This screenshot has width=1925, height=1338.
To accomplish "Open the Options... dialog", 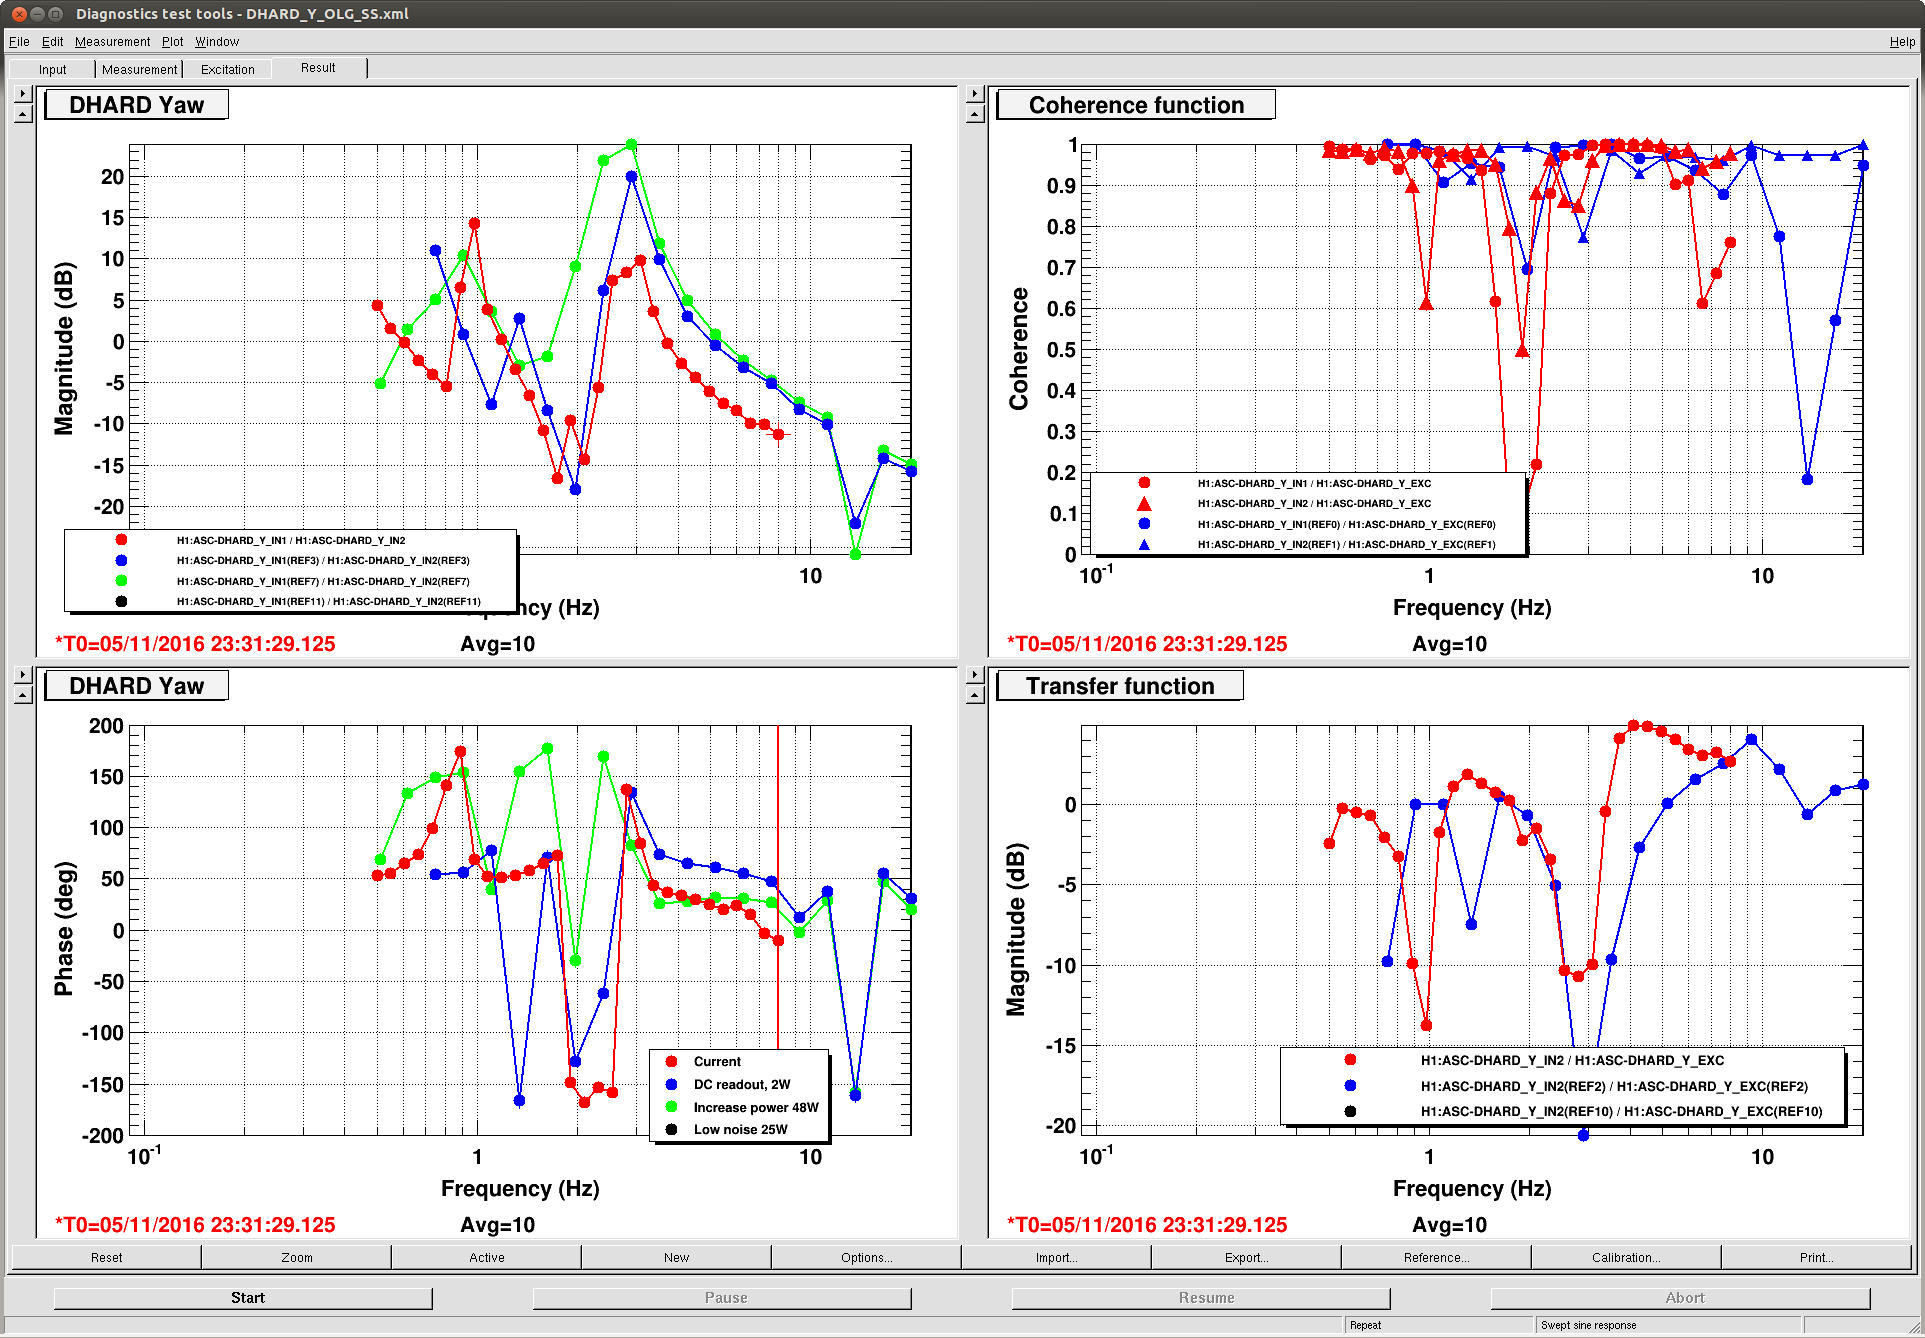I will click(866, 1258).
